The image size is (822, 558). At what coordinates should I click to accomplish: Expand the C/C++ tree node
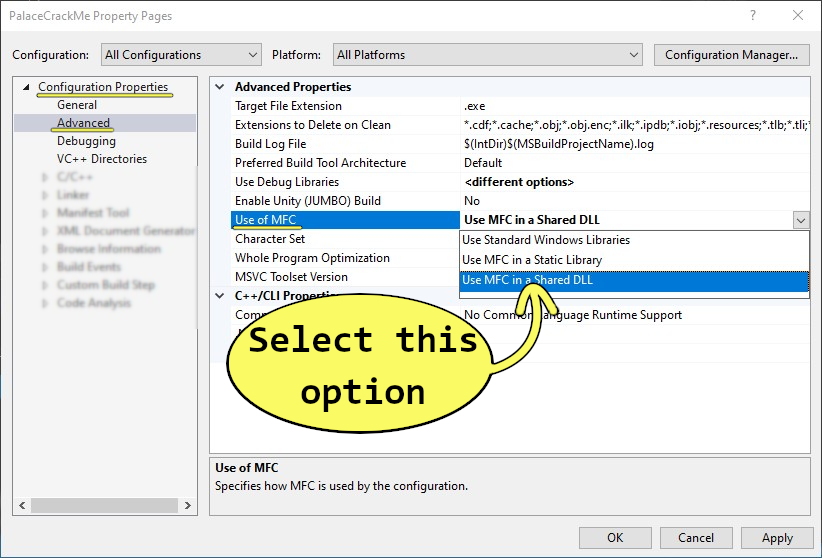[x=45, y=177]
